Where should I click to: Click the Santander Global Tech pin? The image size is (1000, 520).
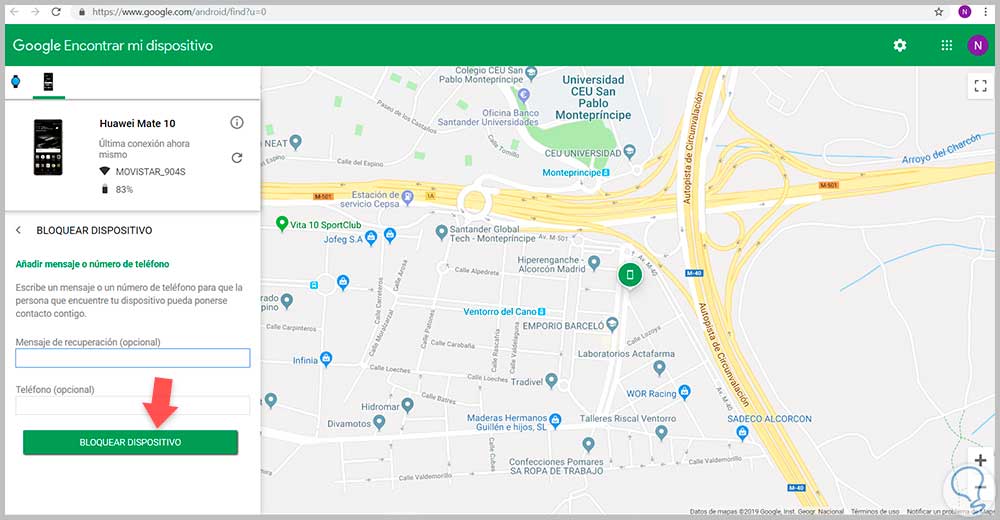[x=441, y=232]
